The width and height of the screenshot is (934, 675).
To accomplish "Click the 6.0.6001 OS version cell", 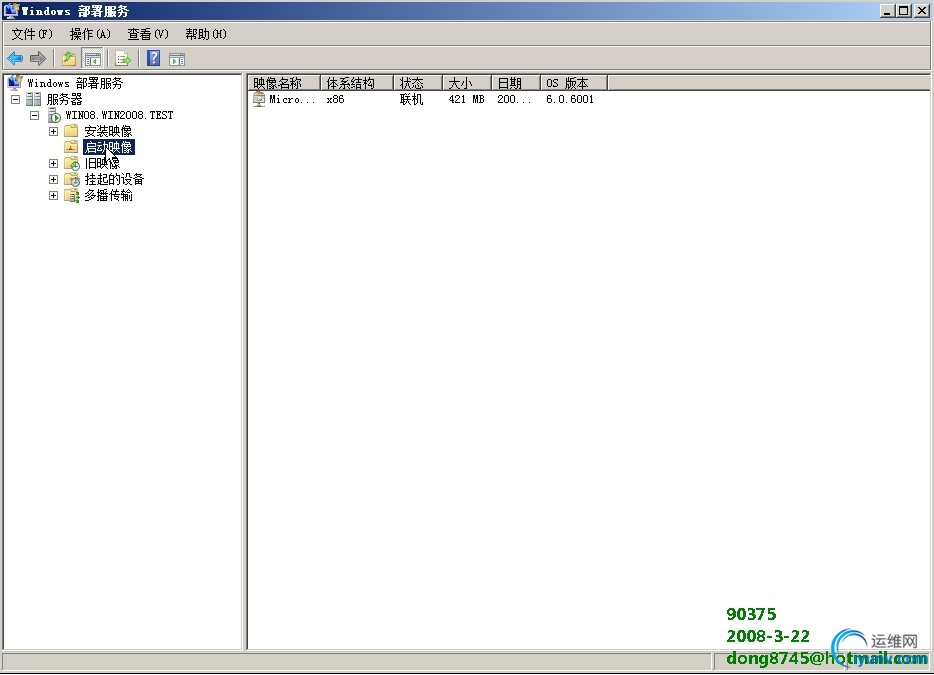I will [570, 99].
